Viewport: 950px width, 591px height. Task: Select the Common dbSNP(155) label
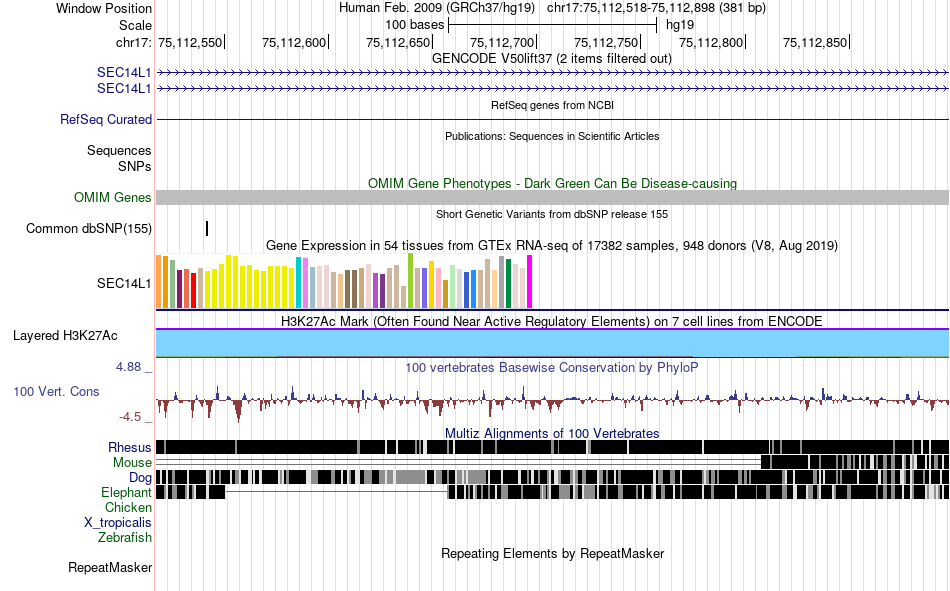(x=89, y=229)
